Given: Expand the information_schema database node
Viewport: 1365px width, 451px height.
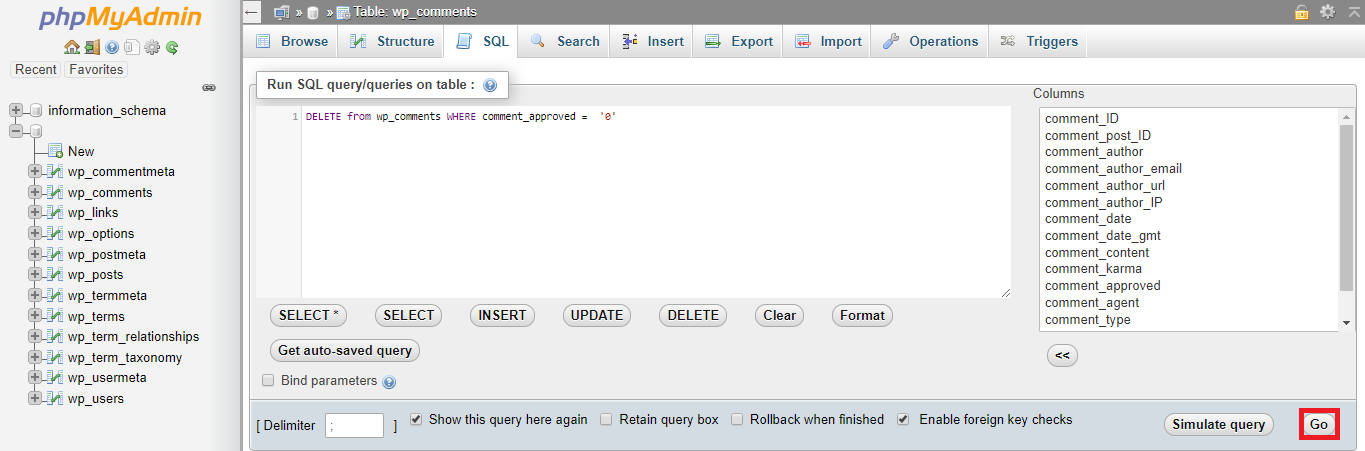Looking at the screenshot, I should [15, 110].
